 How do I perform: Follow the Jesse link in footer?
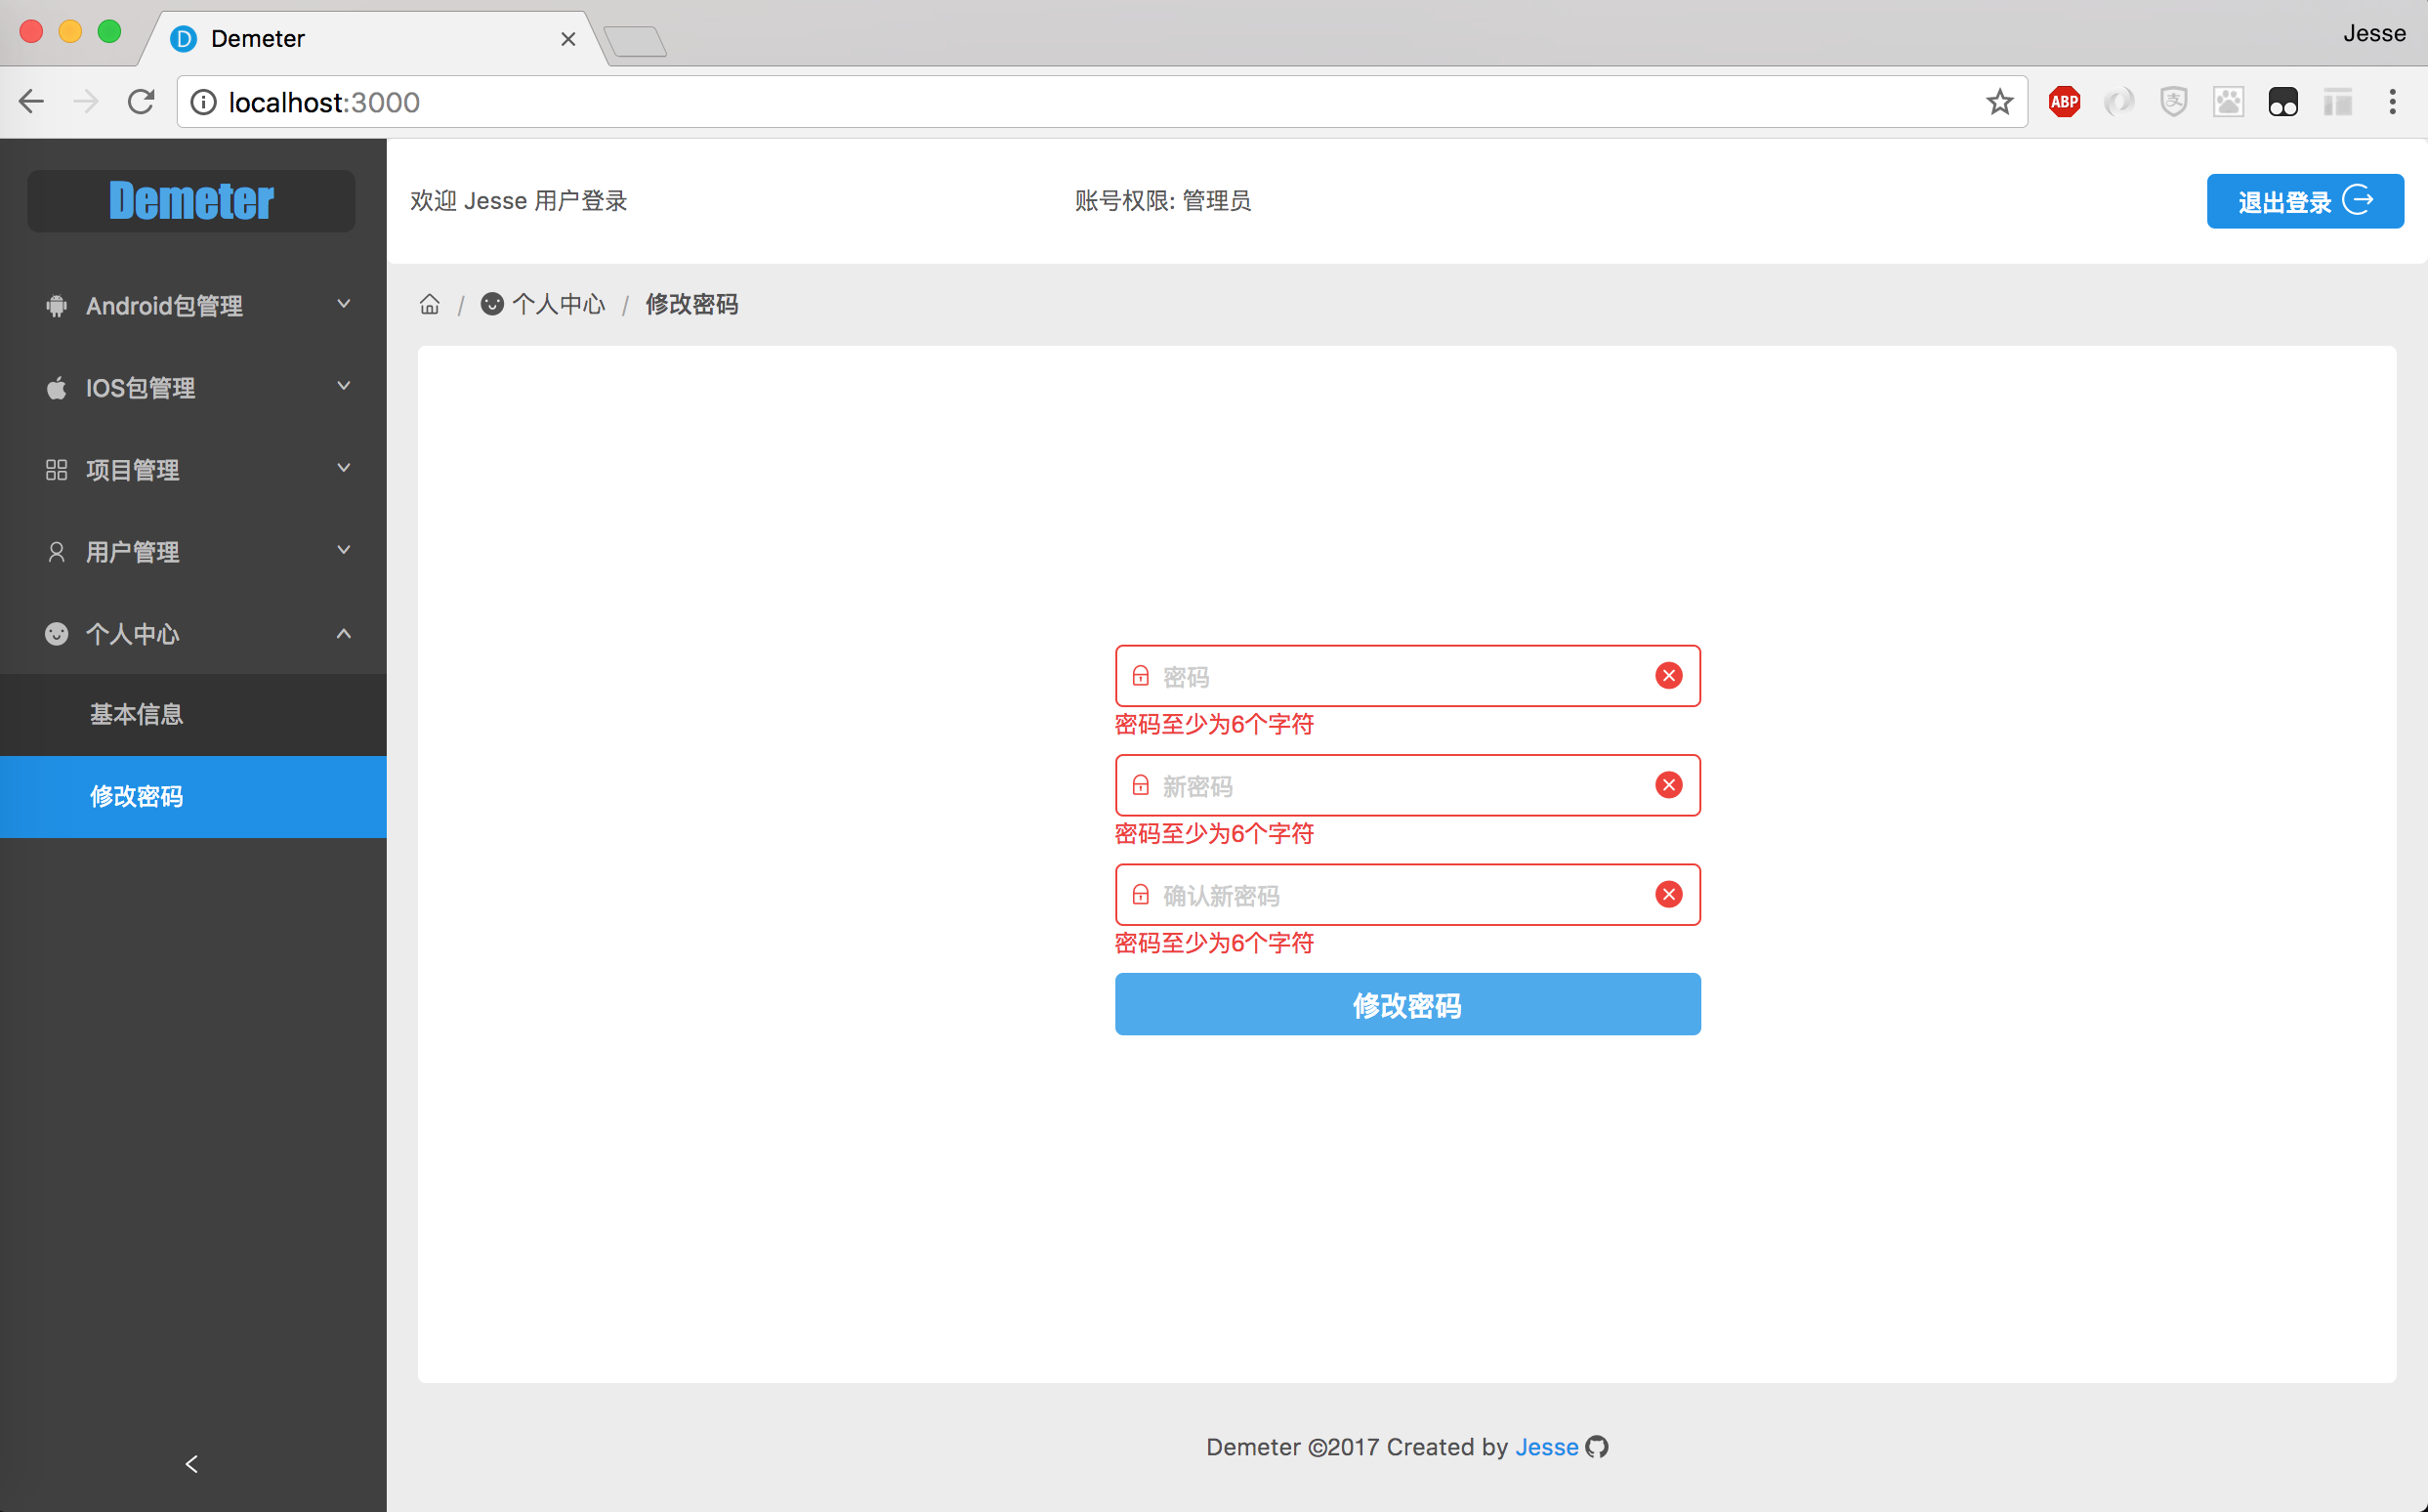click(1546, 1447)
